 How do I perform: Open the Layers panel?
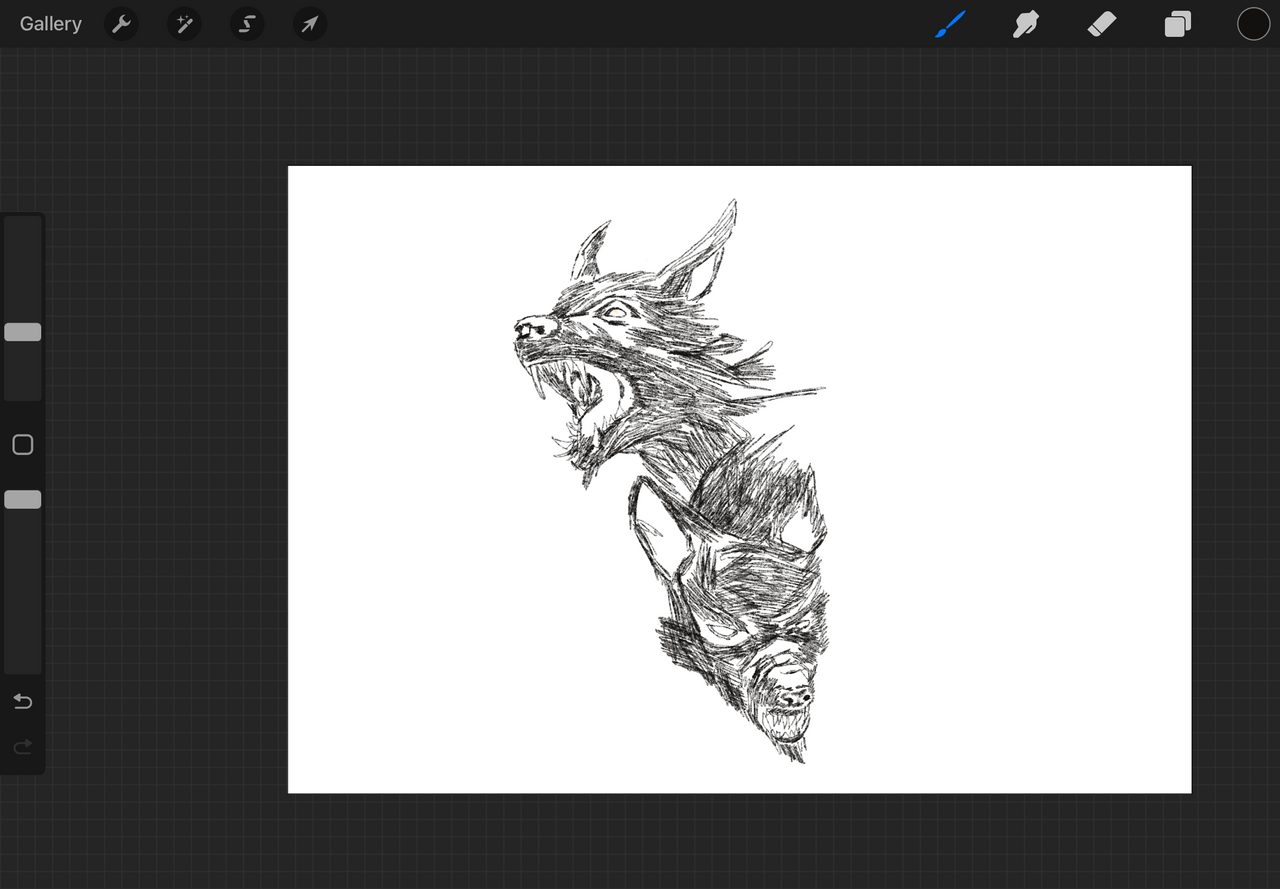pos(1178,24)
